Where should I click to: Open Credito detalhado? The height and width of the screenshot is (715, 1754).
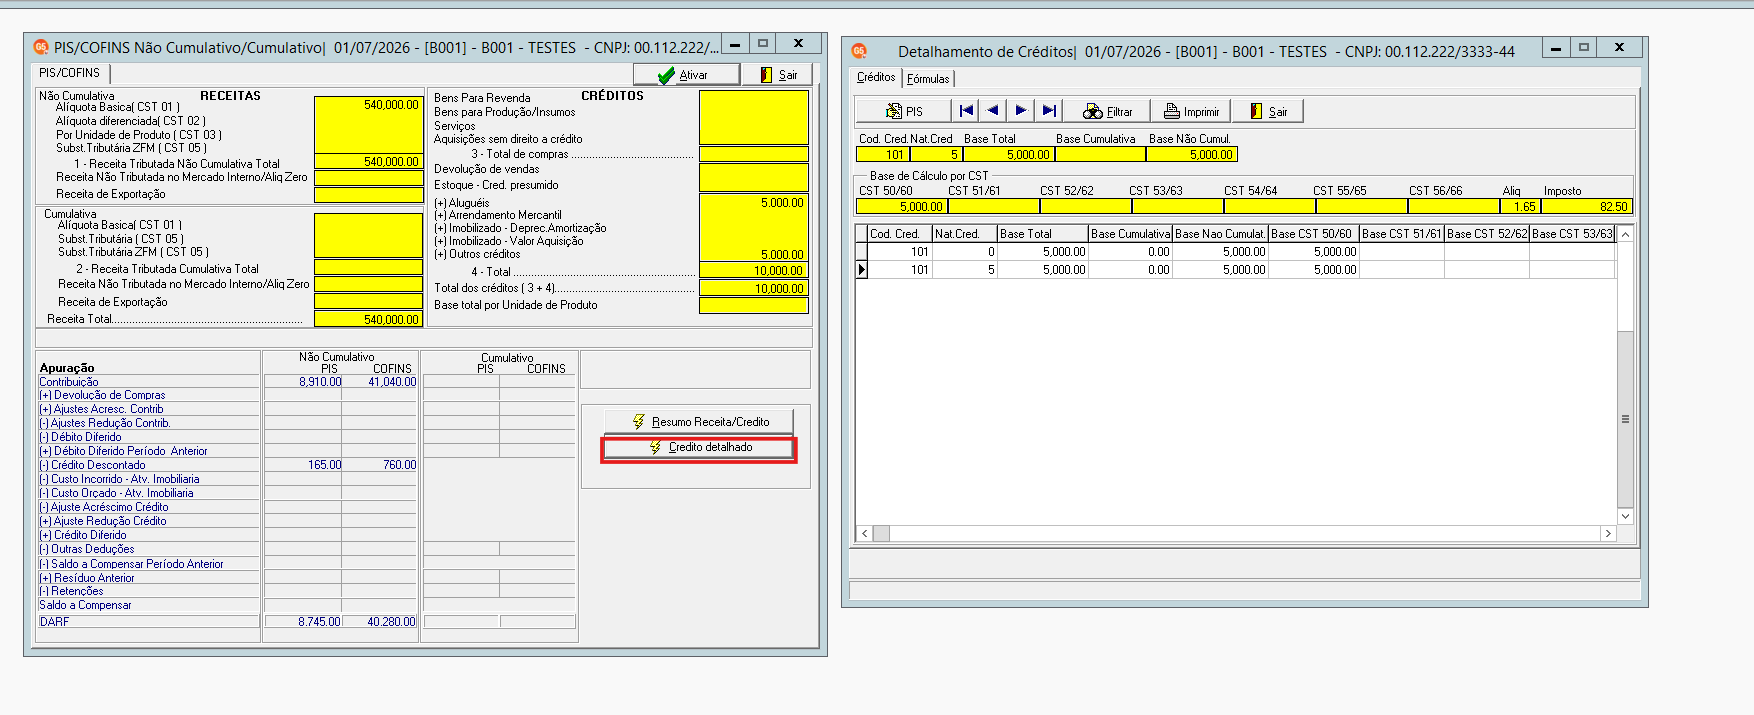click(x=700, y=447)
